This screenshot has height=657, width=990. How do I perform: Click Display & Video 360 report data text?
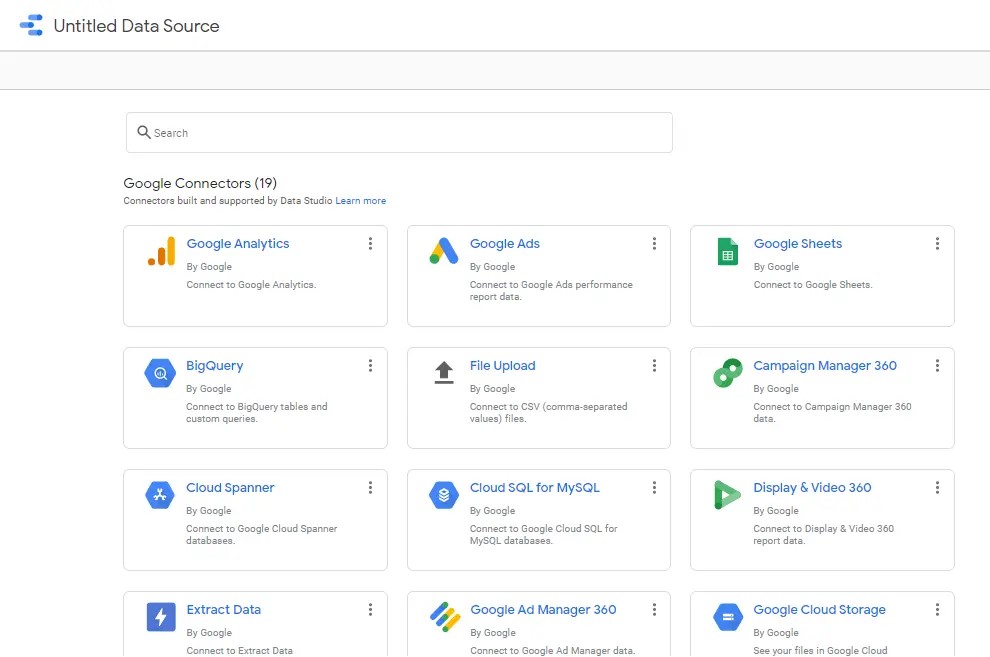coord(823,535)
